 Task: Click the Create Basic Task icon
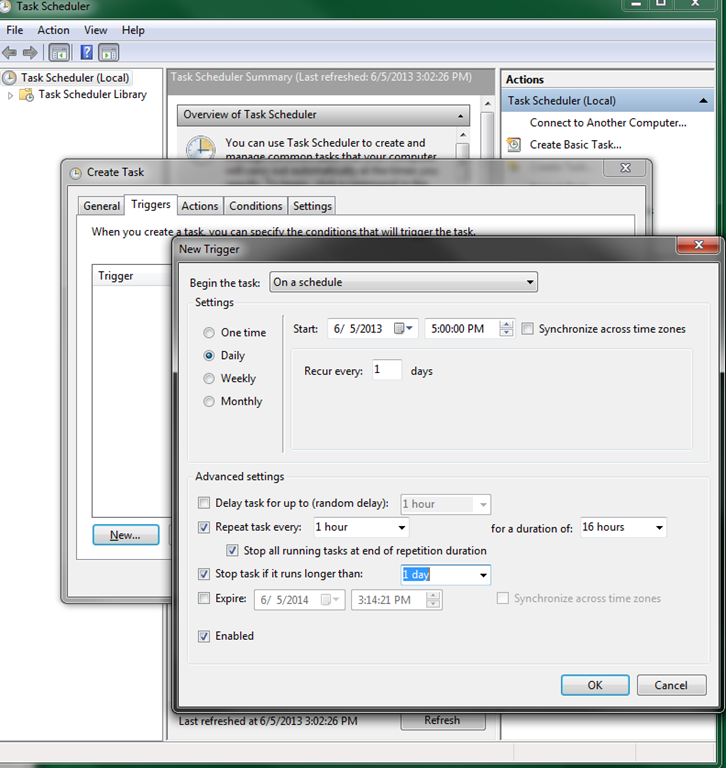[x=514, y=145]
